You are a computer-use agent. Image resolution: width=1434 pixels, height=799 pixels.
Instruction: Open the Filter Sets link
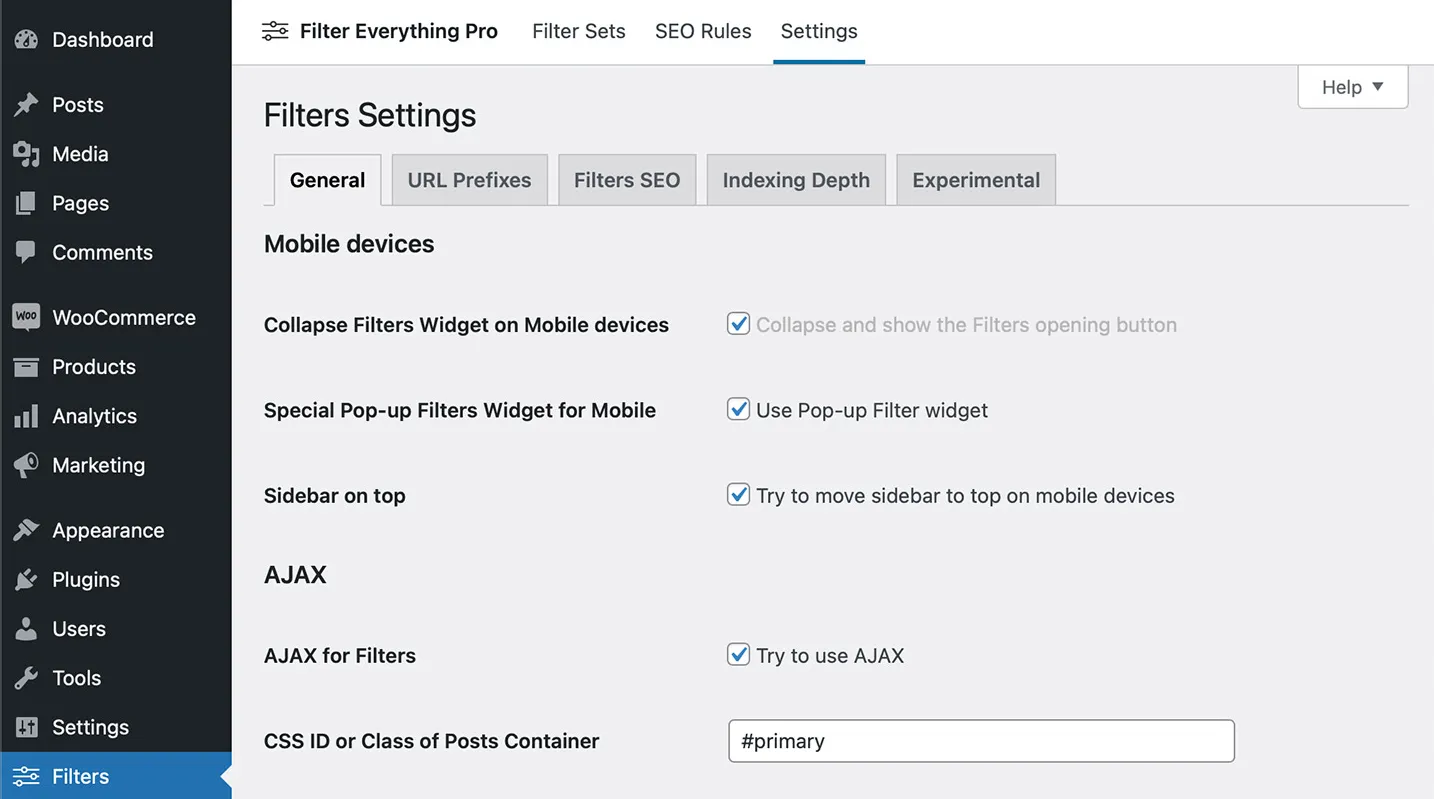click(x=579, y=31)
